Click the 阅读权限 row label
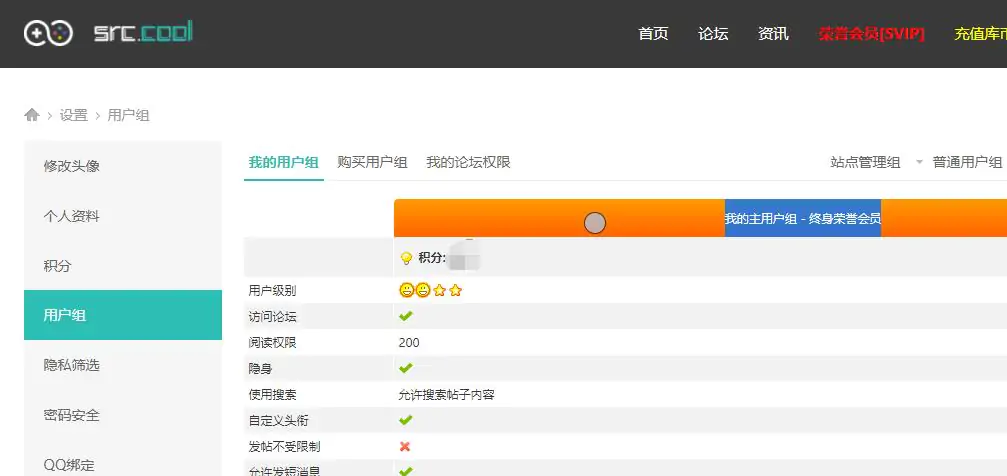 272,342
